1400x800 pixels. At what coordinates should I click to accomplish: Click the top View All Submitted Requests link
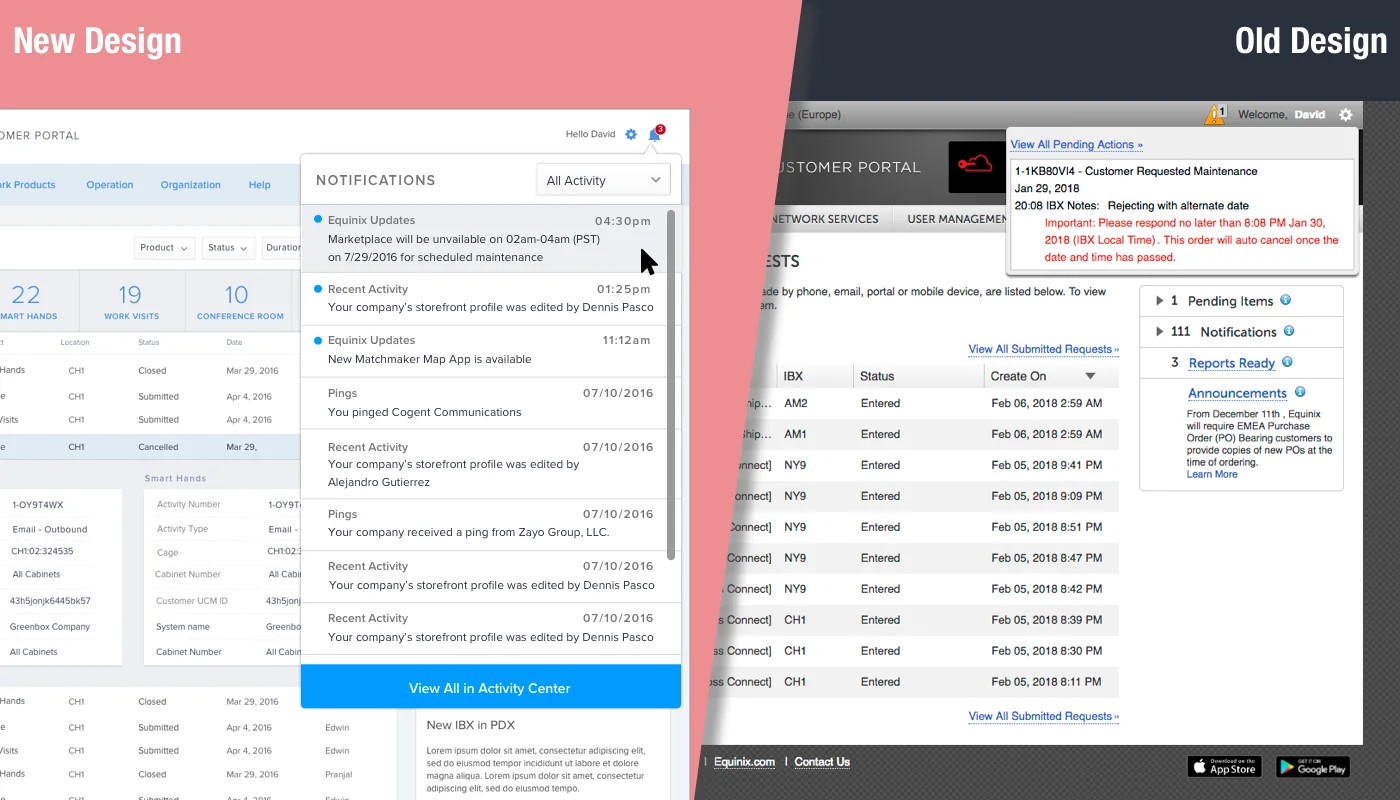(x=1043, y=349)
